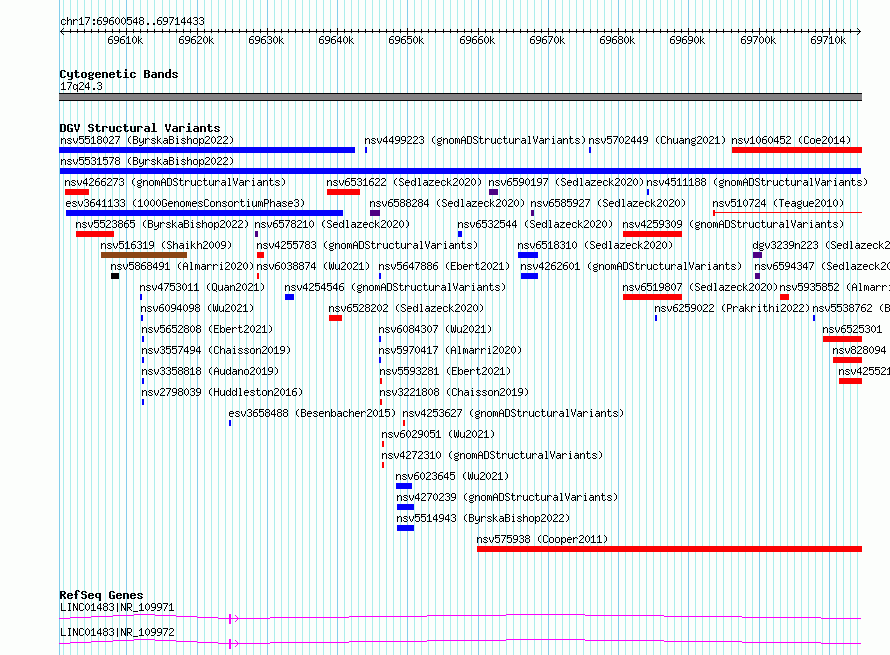Click the nsv6585927 (Sedlazeck2020) label
The height and width of the screenshot is (655, 890).
pyautogui.click(x=608, y=203)
